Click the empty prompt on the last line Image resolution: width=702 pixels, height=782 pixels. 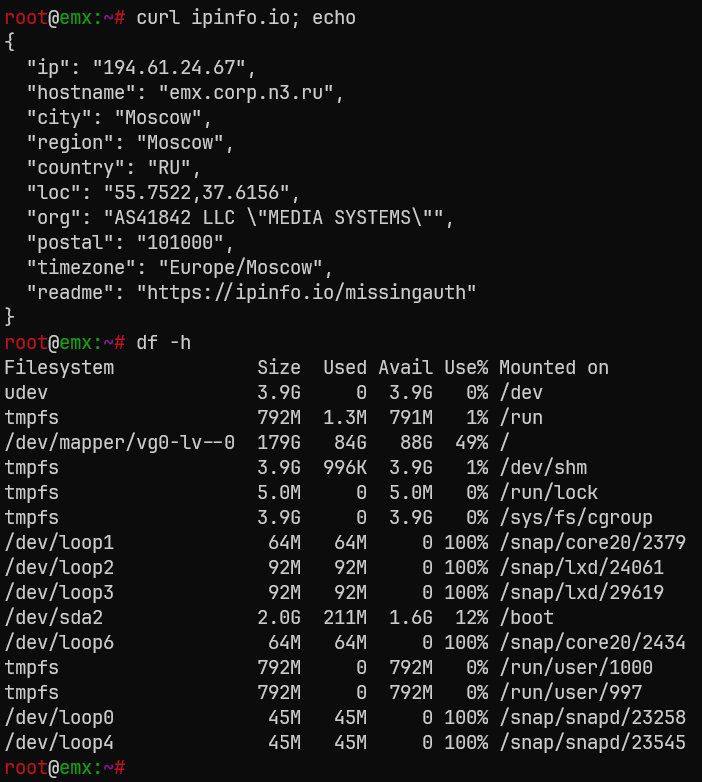[x=140, y=767]
